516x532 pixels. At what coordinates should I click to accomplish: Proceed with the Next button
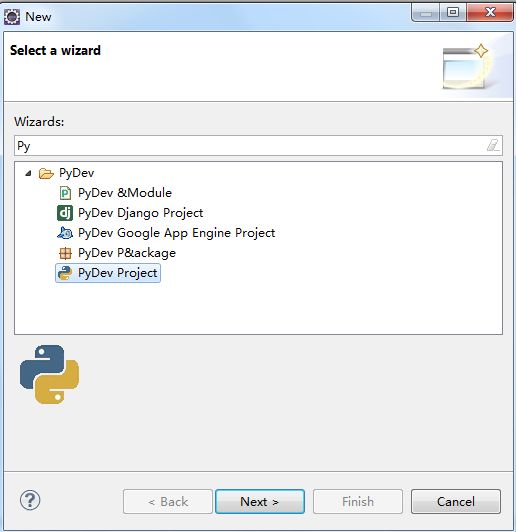coord(260,501)
